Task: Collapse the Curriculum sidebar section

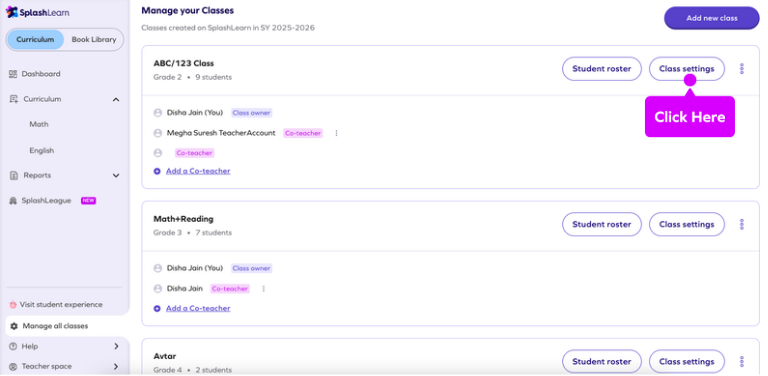Action: [x=116, y=99]
